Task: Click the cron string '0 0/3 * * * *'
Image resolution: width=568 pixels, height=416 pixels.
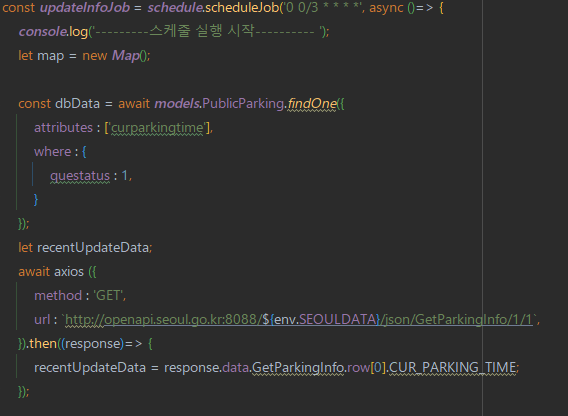Action: 323,8
